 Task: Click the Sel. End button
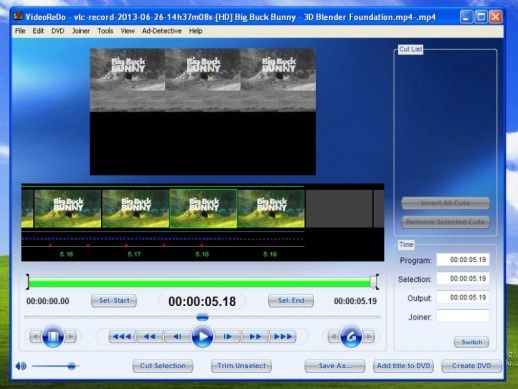[x=291, y=301]
